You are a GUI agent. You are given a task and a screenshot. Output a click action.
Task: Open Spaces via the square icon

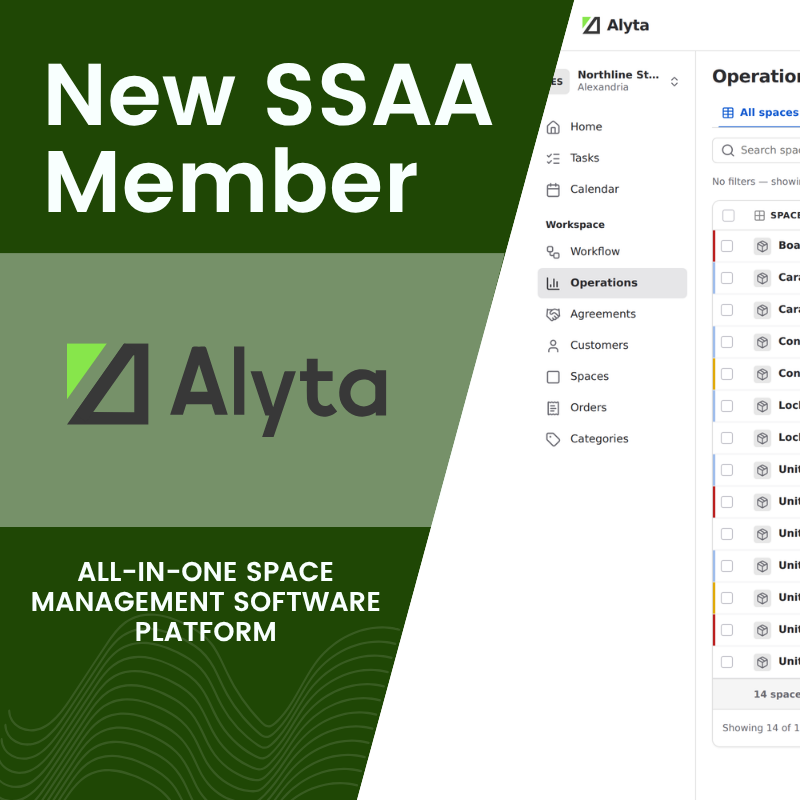(x=553, y=377)
